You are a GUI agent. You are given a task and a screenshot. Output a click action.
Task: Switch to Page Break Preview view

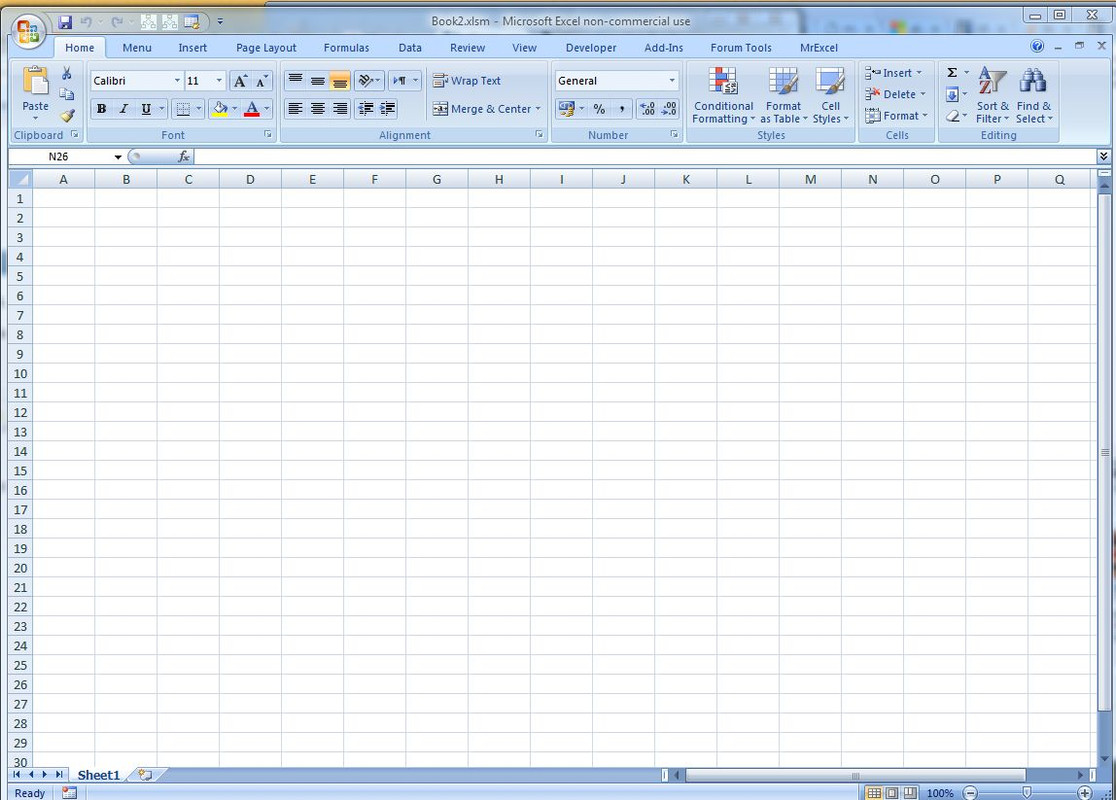[x=910, y=793]
